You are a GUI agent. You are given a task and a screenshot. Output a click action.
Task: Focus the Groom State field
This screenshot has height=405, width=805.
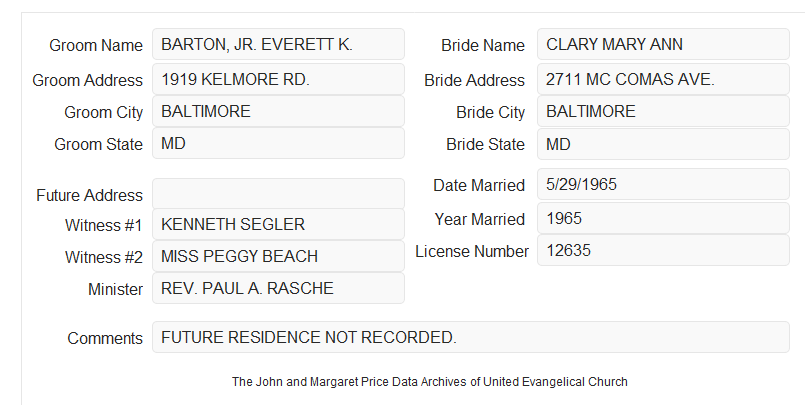tap(278, 143)
